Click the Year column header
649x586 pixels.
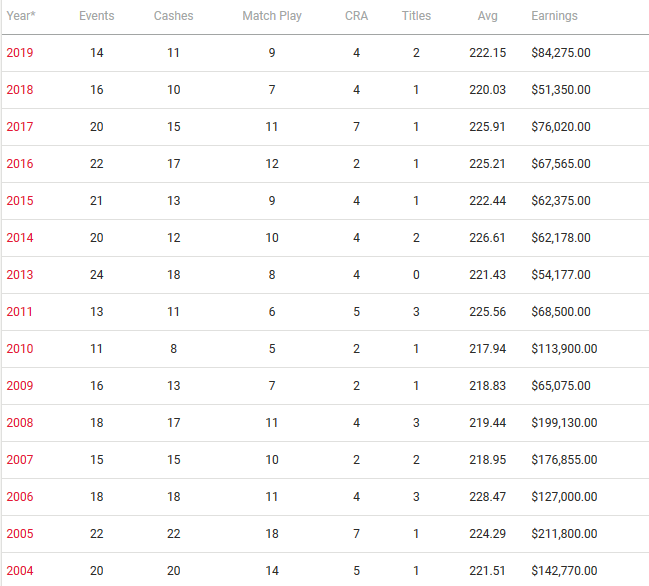point(21,16)
